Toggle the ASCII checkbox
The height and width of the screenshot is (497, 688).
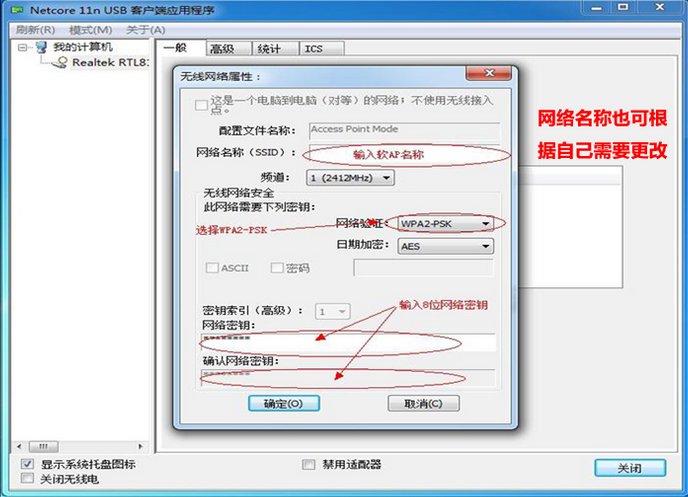(x=212, y=268)
